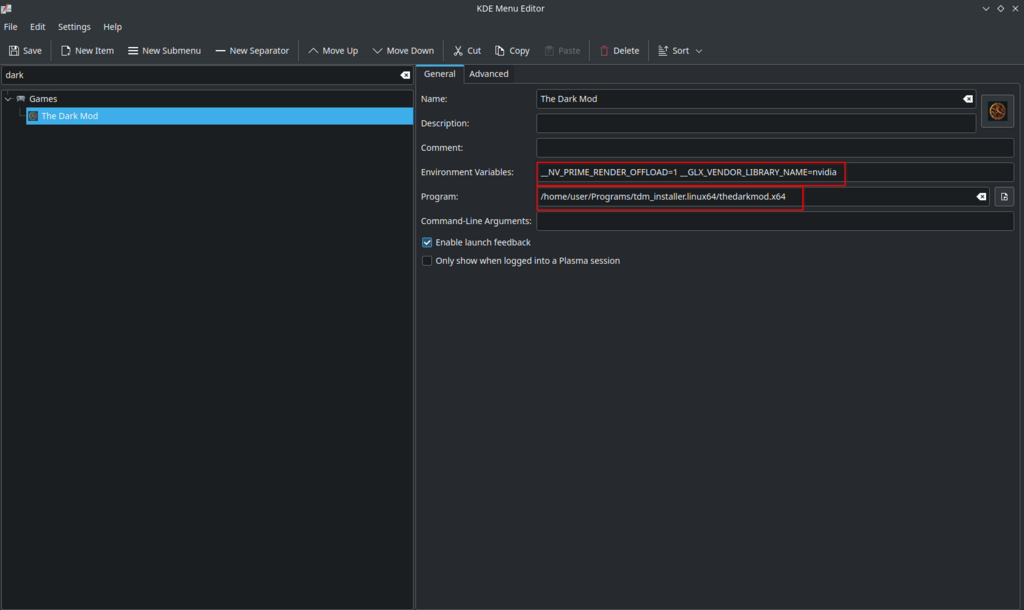The width and height of the screenshot is (1024, 610).
Task: Browse for a program file
Action: (x=1004, y=197)
